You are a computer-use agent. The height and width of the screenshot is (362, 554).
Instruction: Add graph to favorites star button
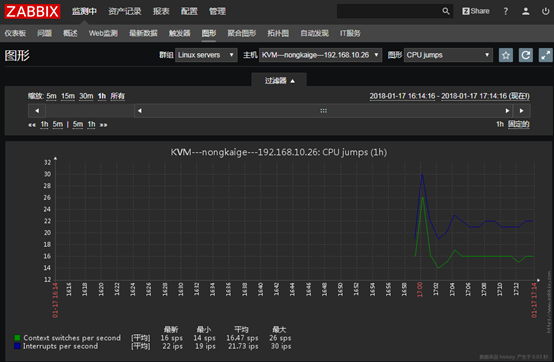506,55
